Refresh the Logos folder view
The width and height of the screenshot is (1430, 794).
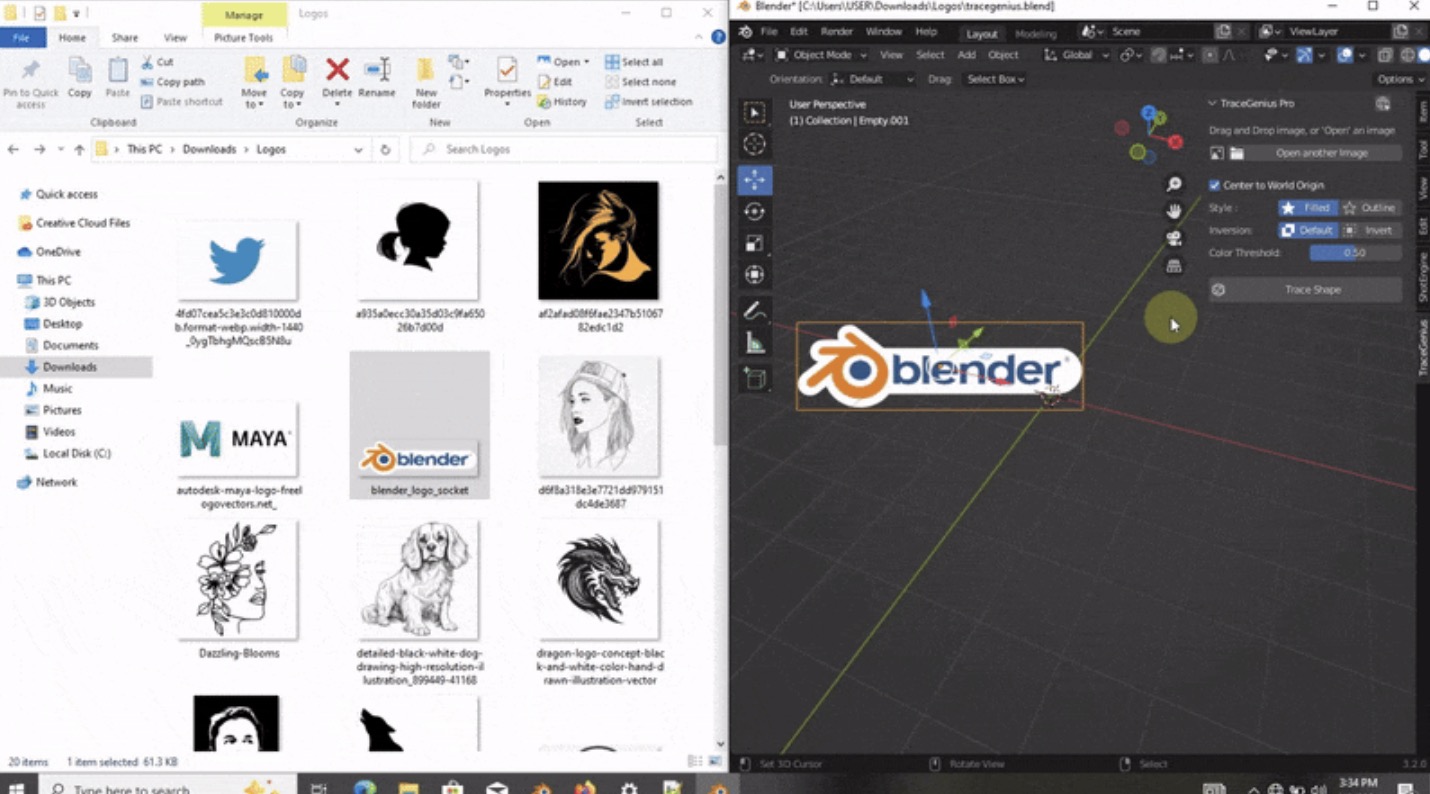pyautogui.click(x=385, y=149)
